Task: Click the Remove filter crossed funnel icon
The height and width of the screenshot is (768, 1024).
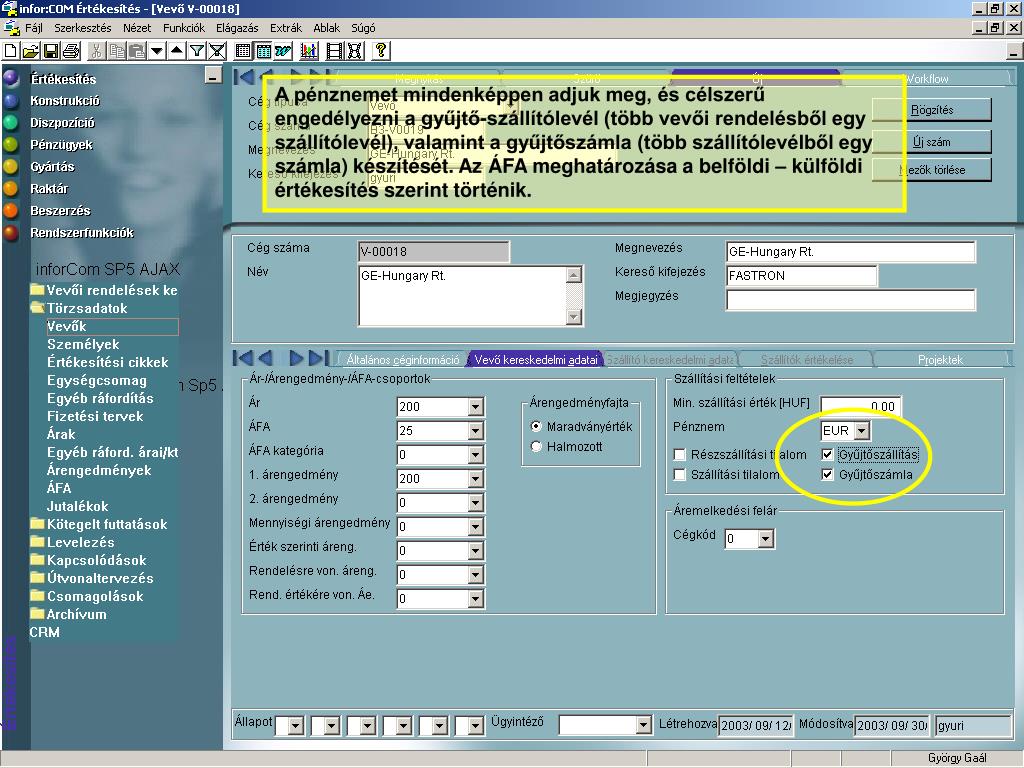Action: click(x=217, y=51)
